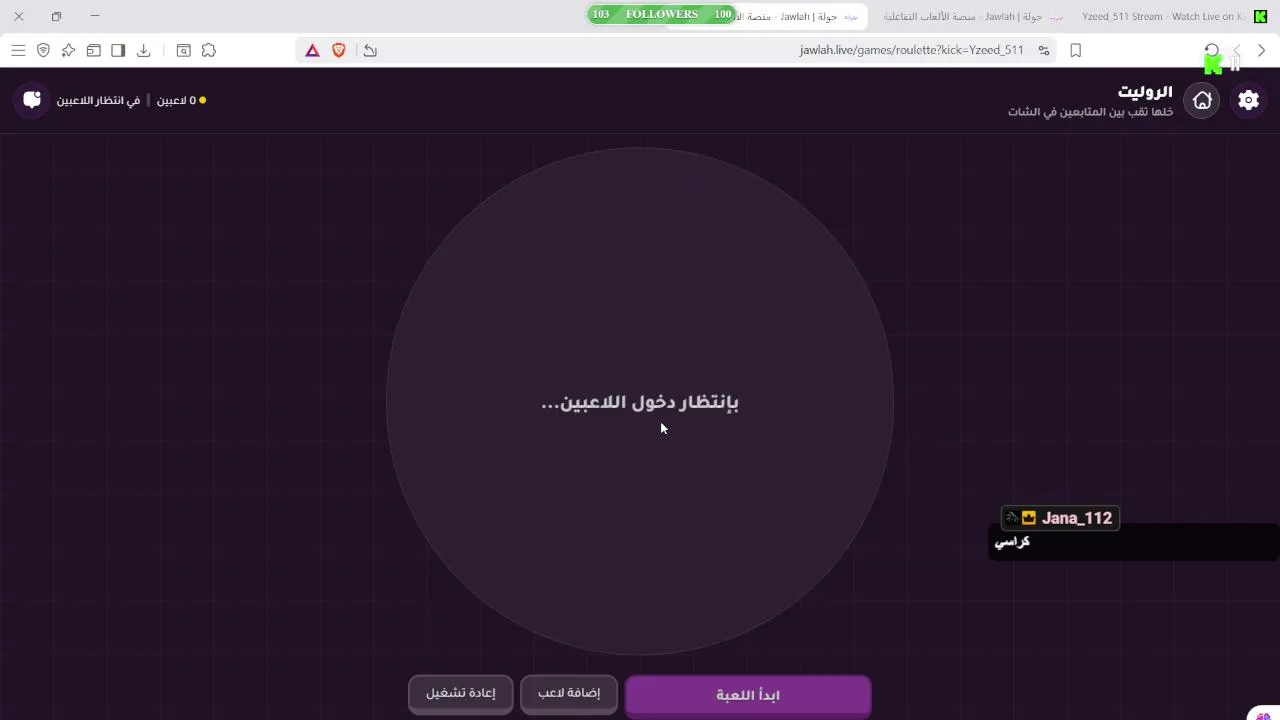Toggle the browser sidebar panel
1280x720 pixels.
point(118,50)
